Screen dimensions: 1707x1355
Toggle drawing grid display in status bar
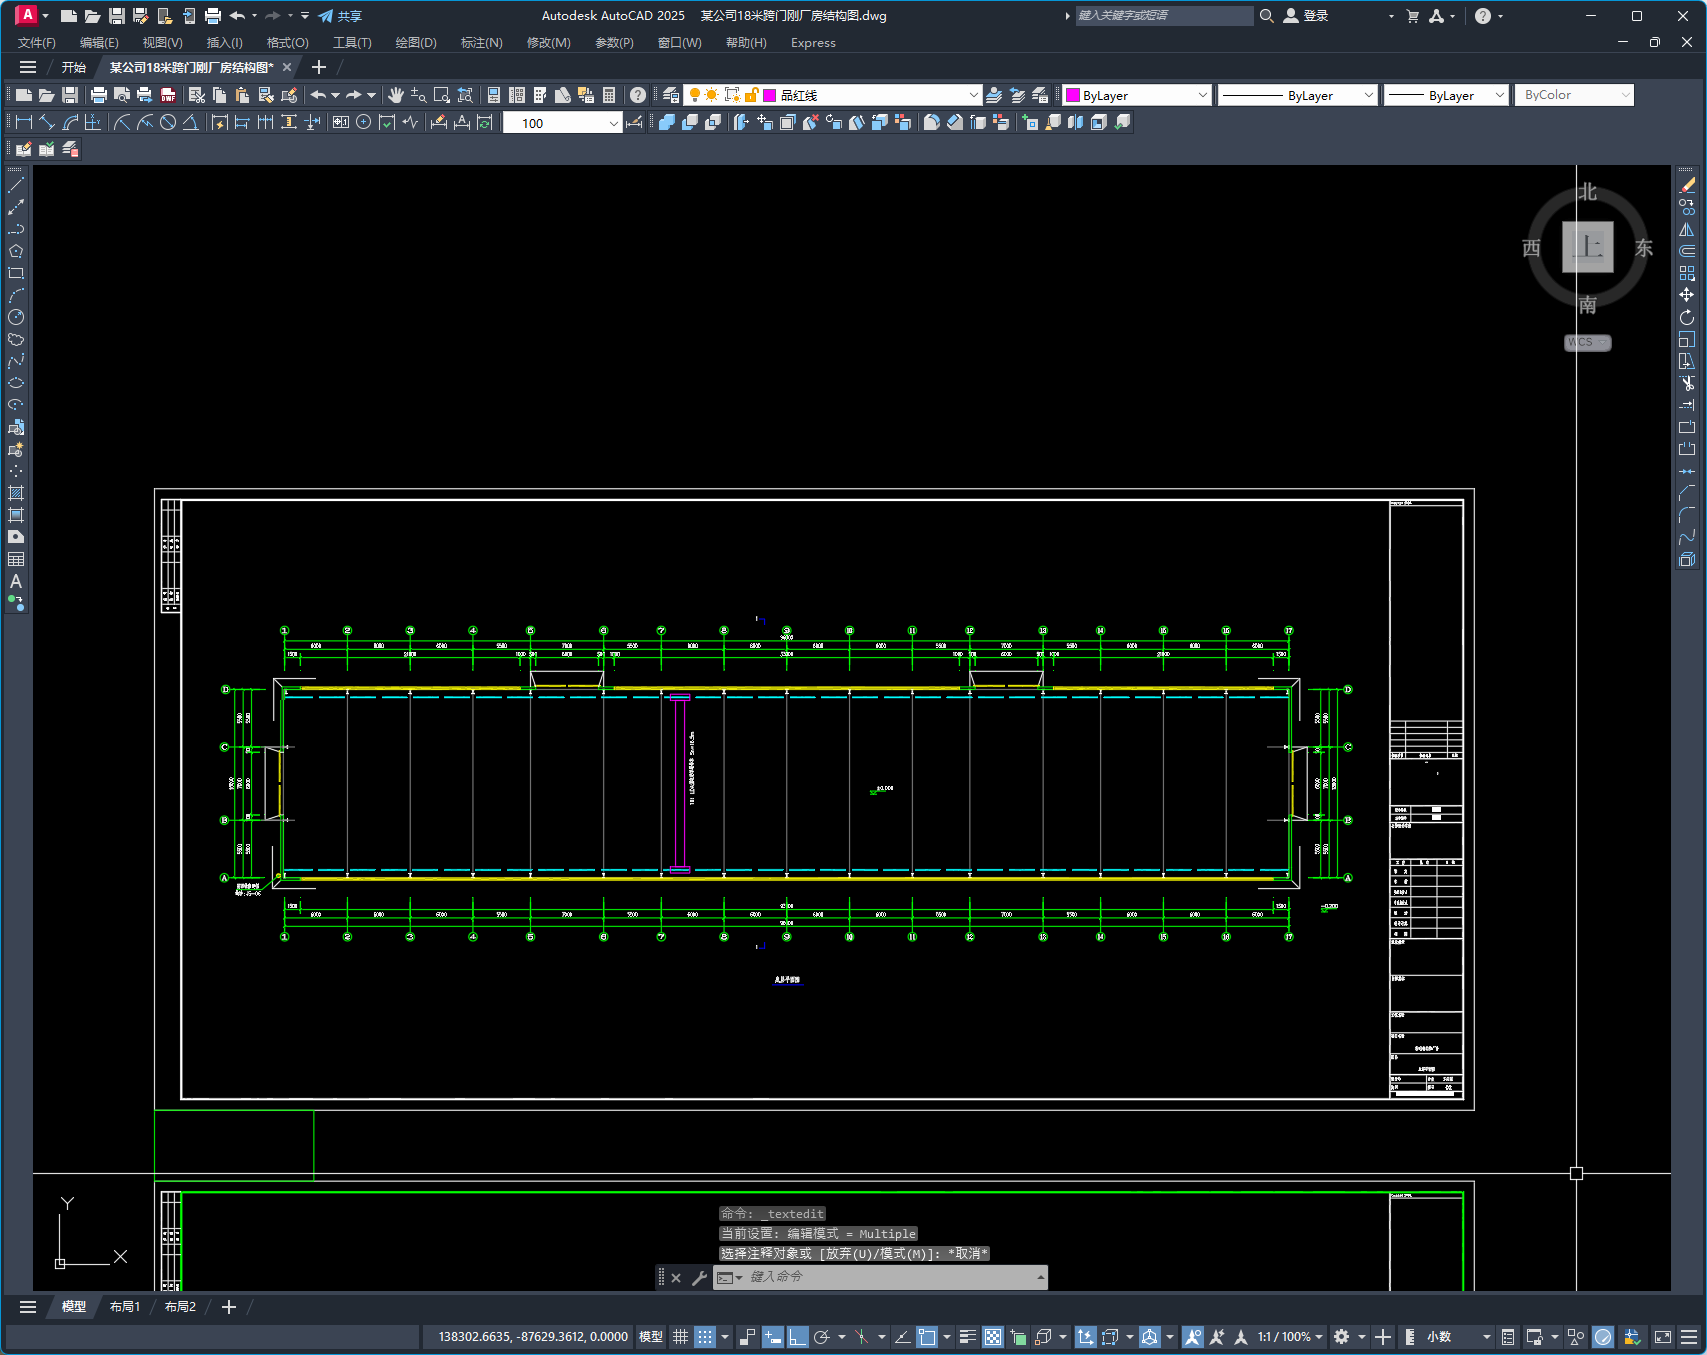[x=680, y=1337]
